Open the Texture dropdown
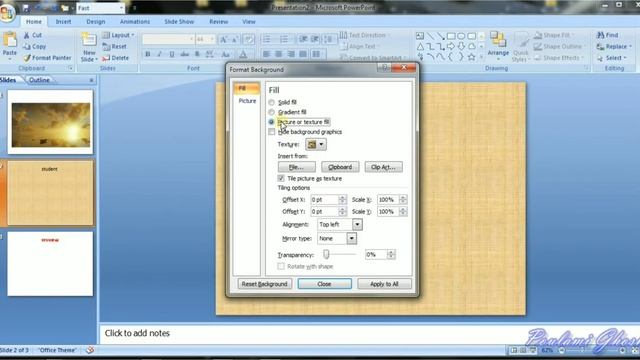The width and height of the screenshot is (640, 360). coord(316,144)
